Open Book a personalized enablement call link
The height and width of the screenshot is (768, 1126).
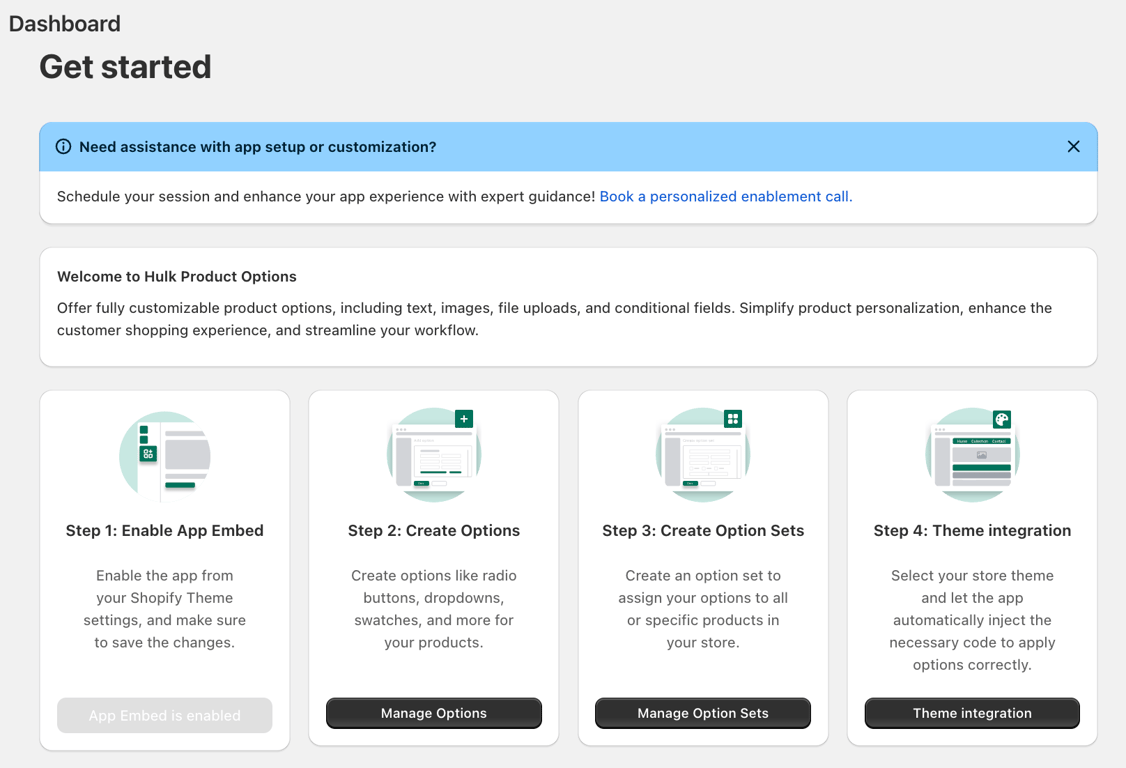[x=725, y=197]
